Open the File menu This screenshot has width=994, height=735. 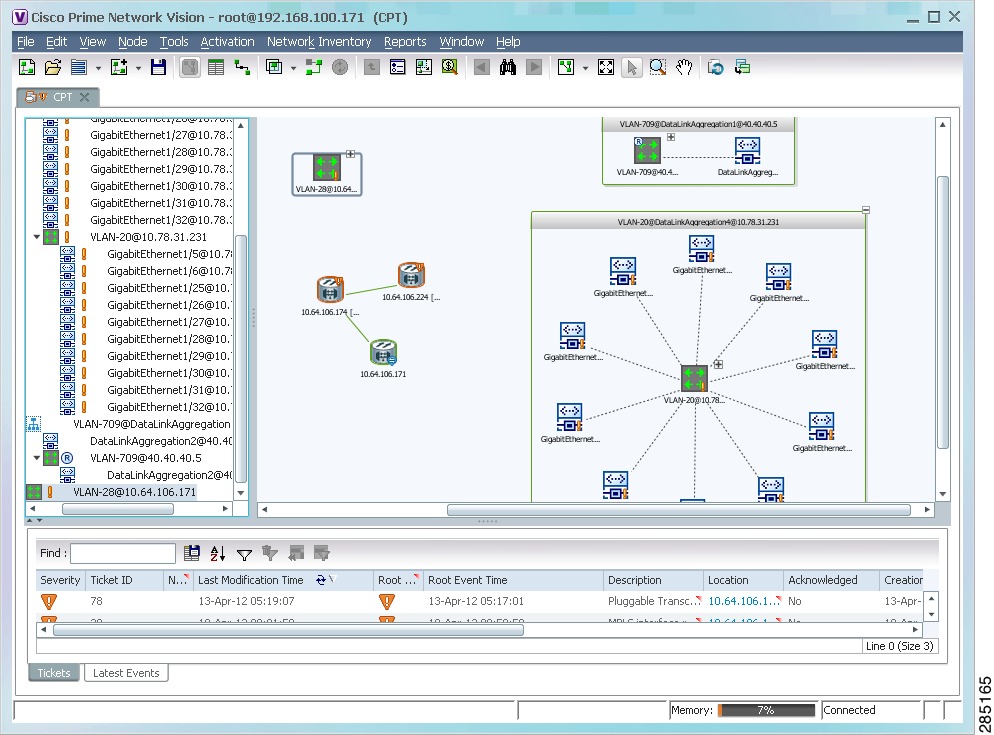[x=26, y=42]
